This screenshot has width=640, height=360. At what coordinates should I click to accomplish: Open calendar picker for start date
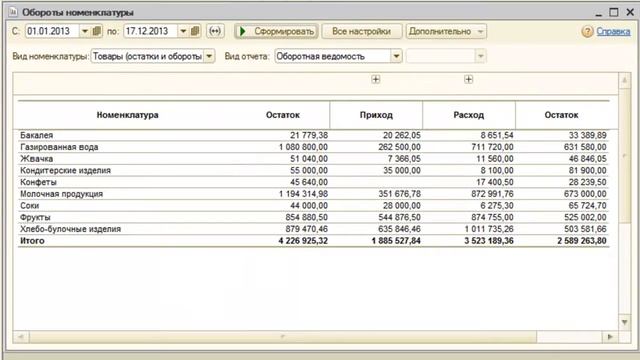[x=97, y=31]
